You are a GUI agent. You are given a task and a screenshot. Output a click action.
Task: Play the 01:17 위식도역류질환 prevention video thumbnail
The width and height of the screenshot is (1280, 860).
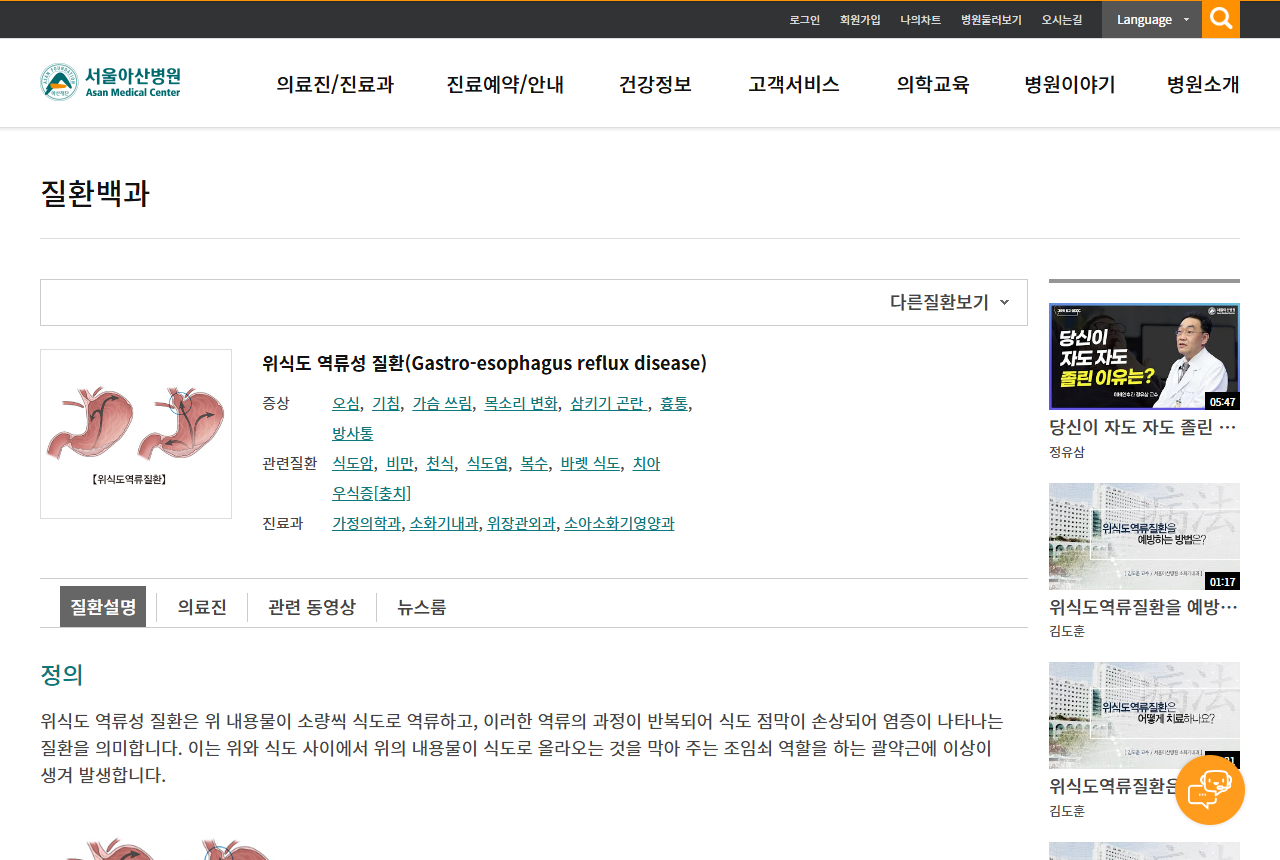(x=1144, y=536)
